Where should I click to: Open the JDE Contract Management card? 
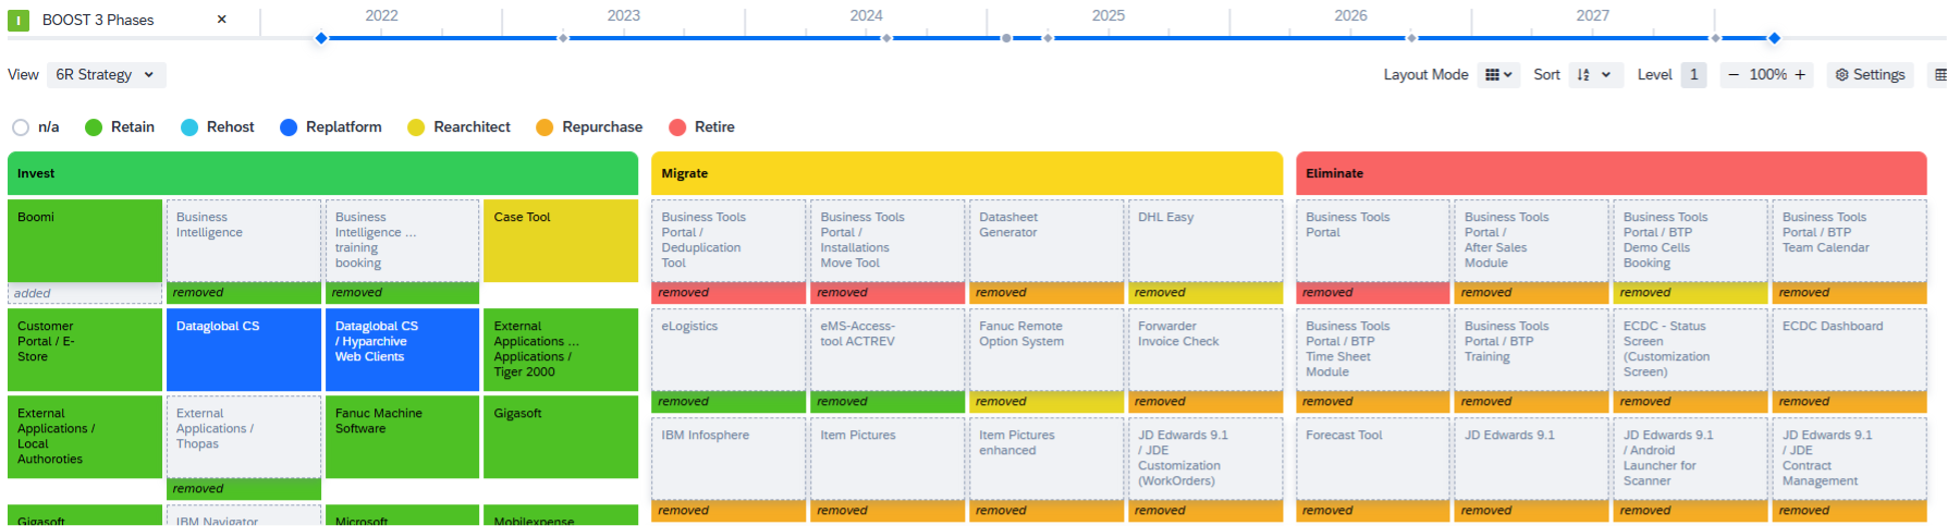point(1849,459)
